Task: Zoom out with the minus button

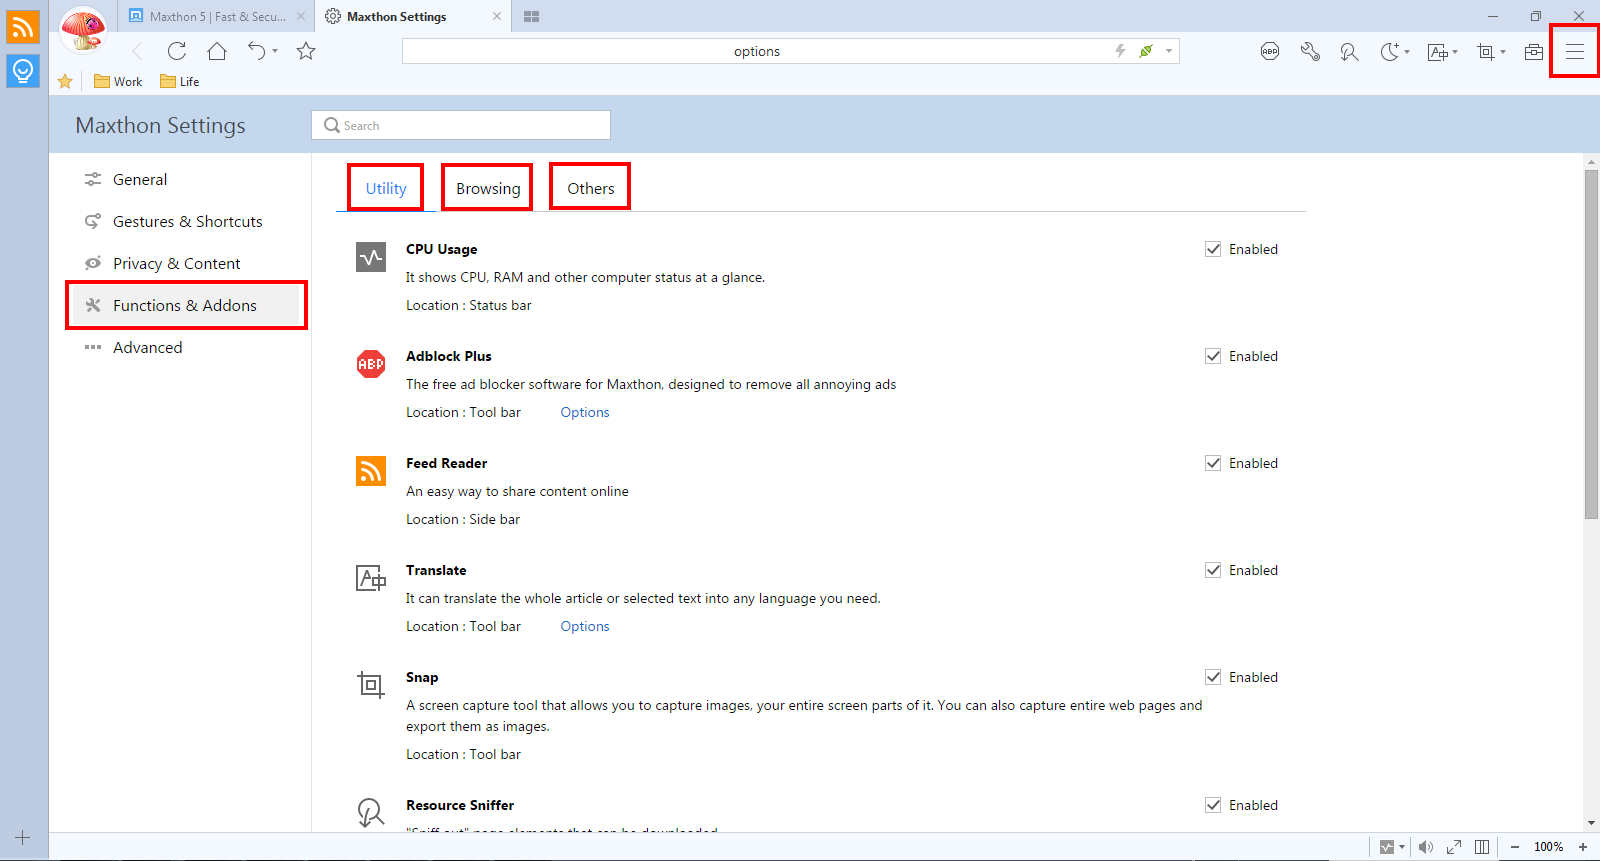Action: (x=1515, y=847)
